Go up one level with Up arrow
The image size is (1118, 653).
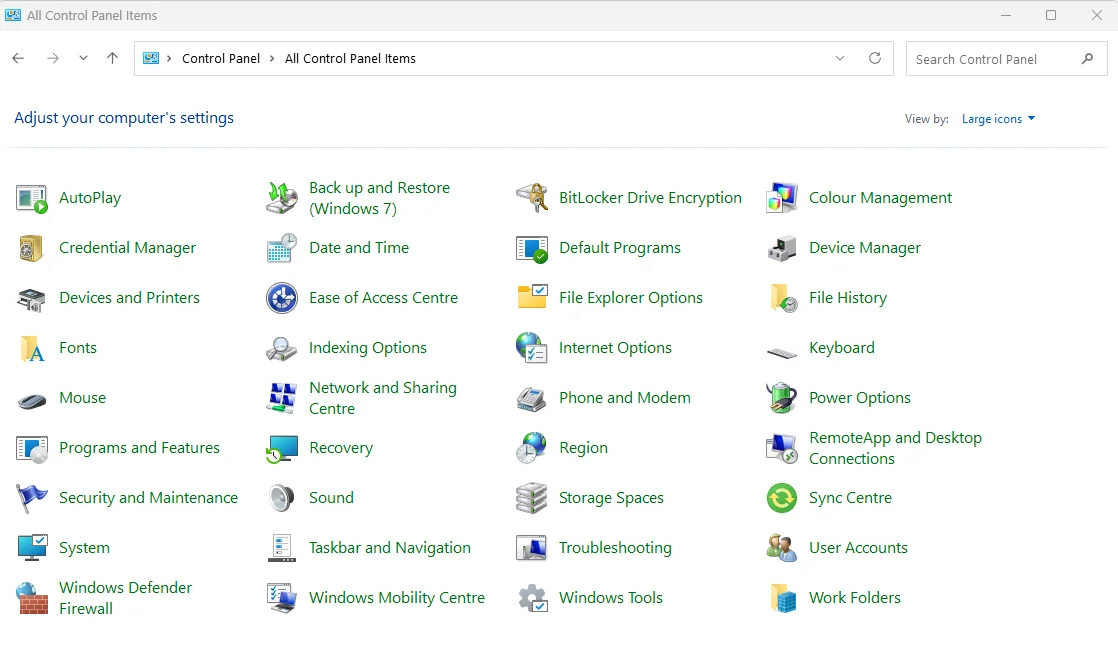[x=113, y=58]
